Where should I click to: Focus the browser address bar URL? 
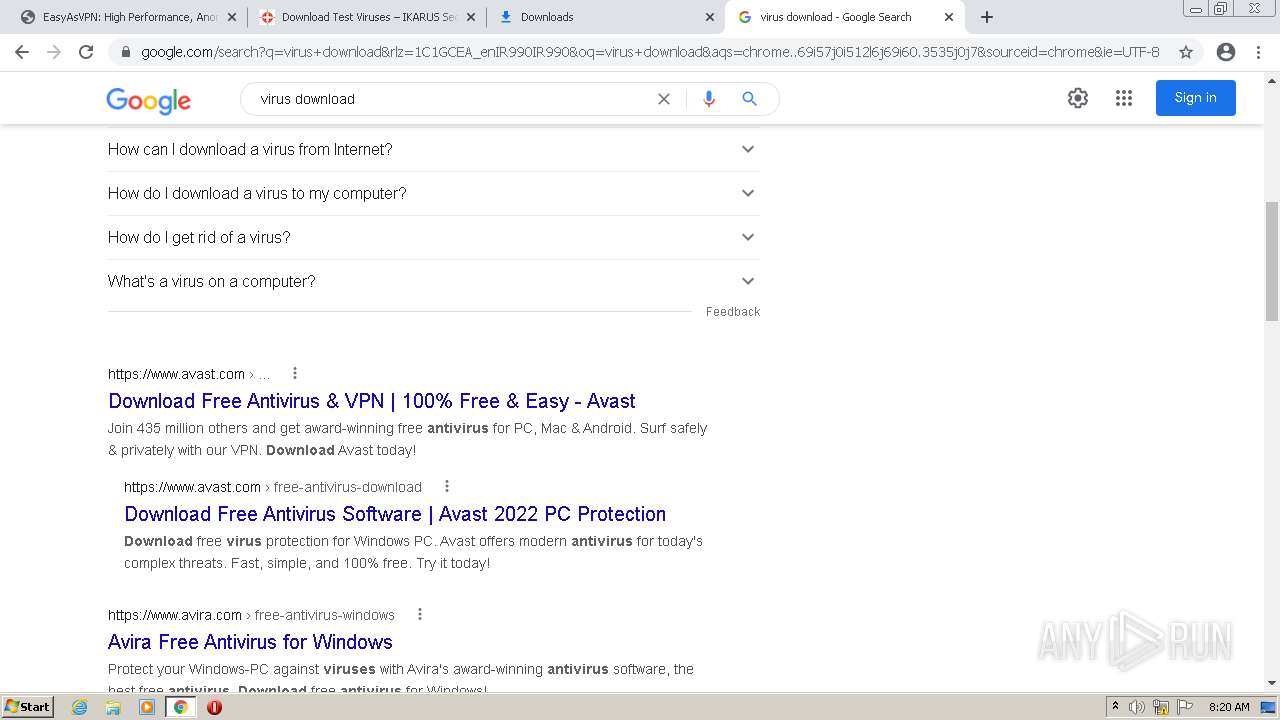(650, 52)
